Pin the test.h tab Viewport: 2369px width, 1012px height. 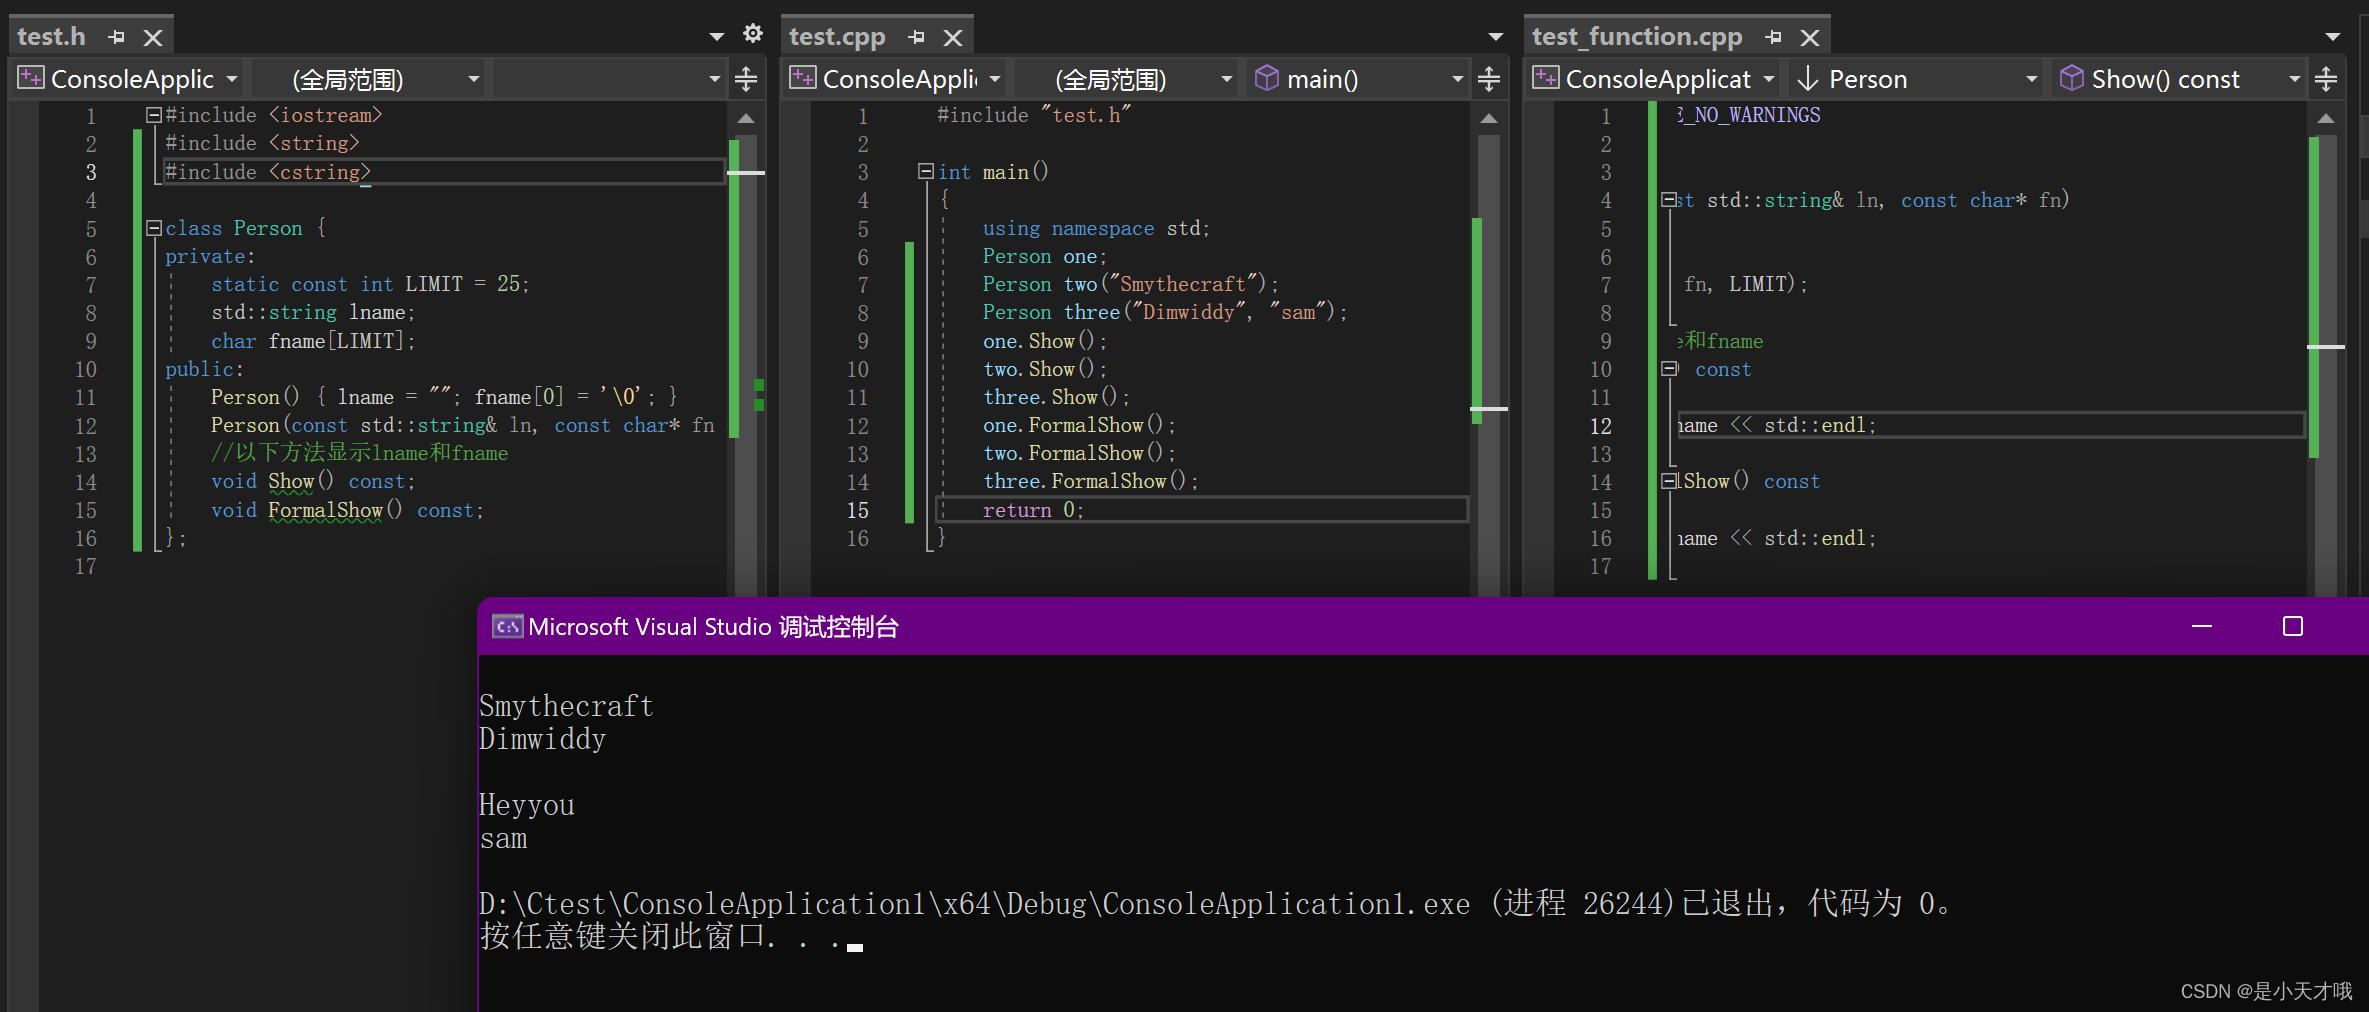pyautogui.click(x=116, y=36)
